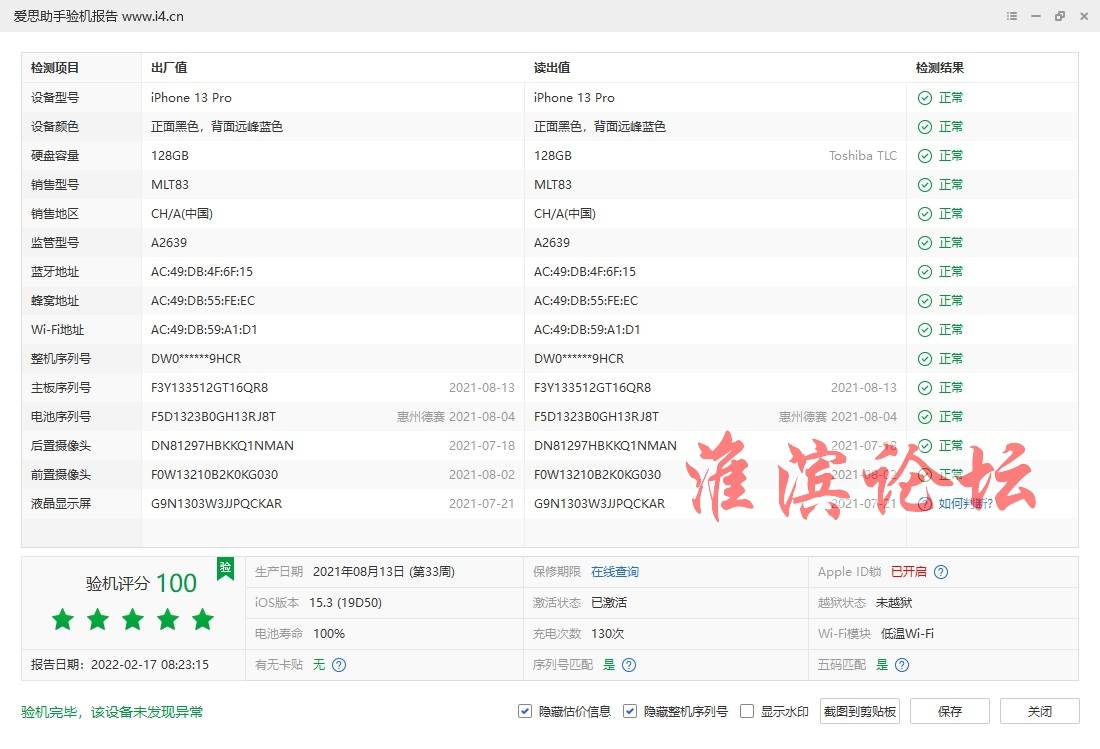Select read-out display serial G9N1303W3JJPQCKAR
Viewport: 1100px width, 749px height.
point(599,504)
